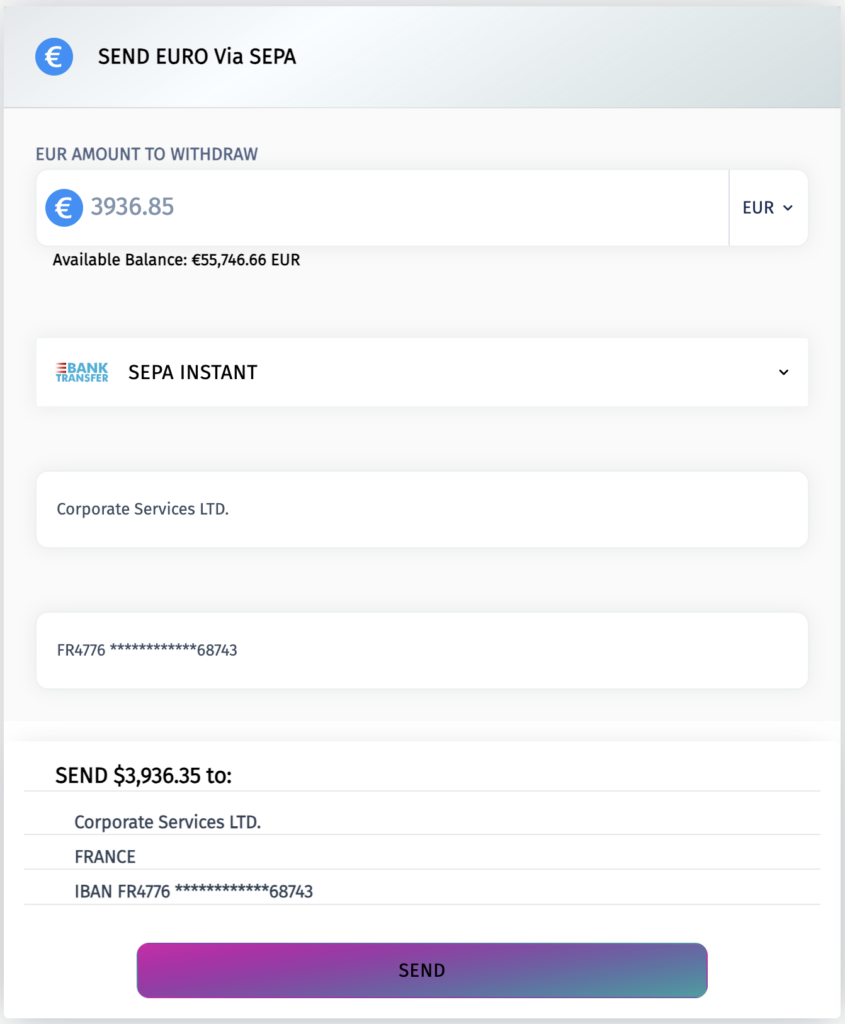The width and height of the screenshot is (845, 1024).
Task: Select the SEPA INSTANT transfer method label
Action: pos(193,372)
